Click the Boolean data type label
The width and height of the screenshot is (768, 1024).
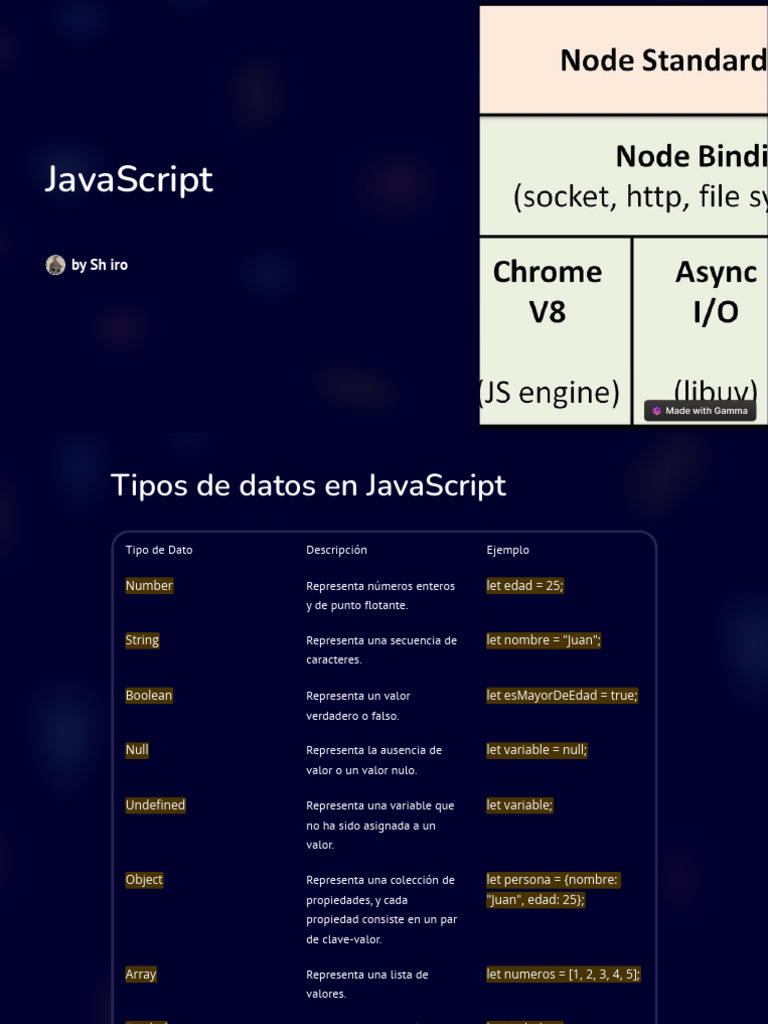(x=149, y=696)
